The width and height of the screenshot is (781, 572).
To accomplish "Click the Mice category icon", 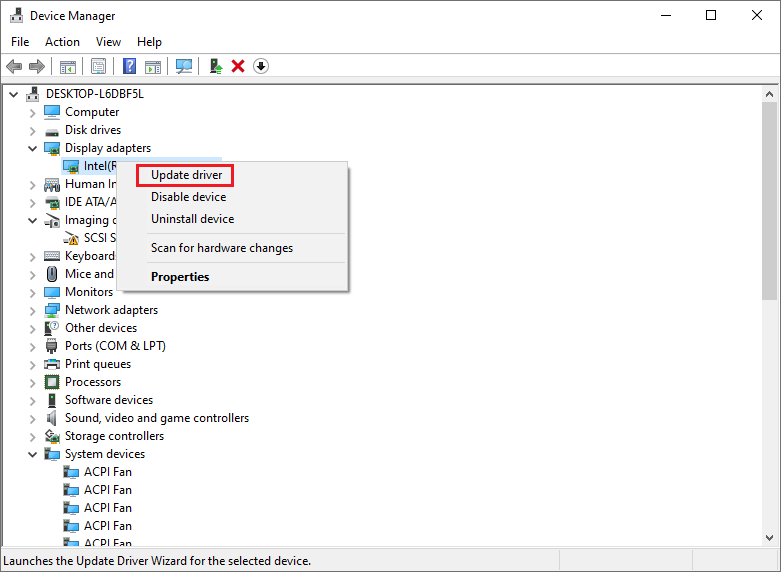I will point(52,274).
